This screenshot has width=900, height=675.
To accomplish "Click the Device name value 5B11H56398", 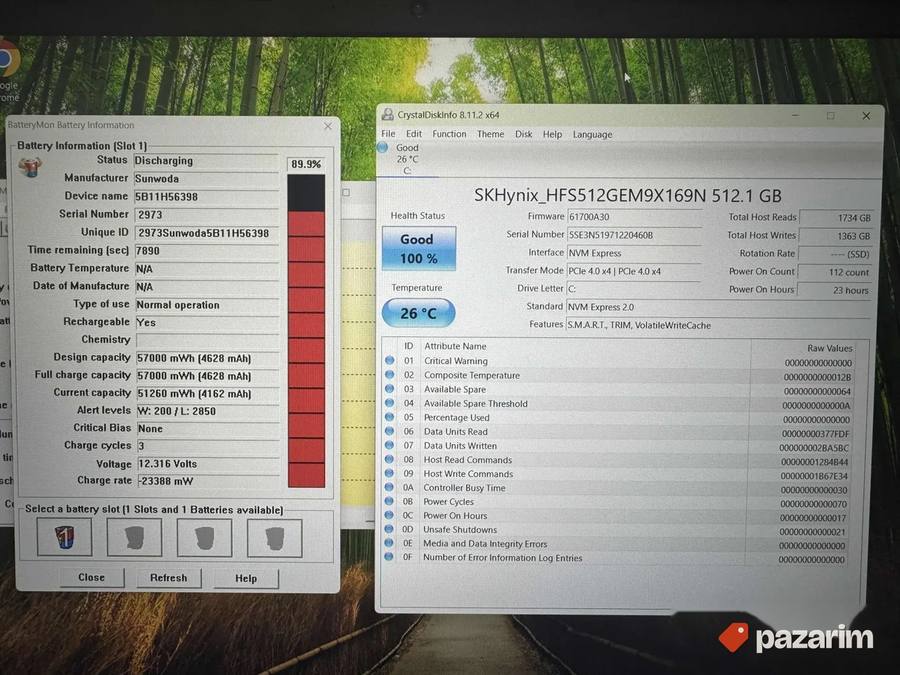I will 206,196.
